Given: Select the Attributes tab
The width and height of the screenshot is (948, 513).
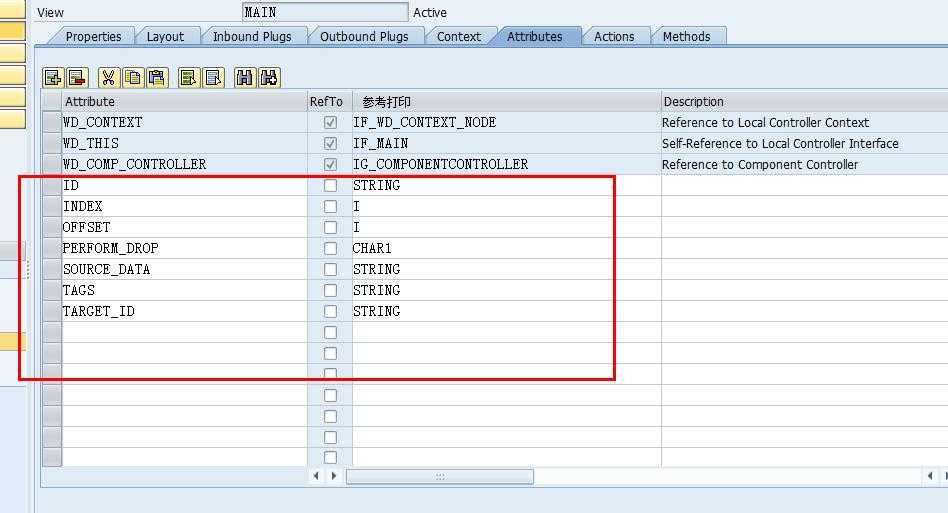Looking at the screenshot, I should [x=534, y=36].
